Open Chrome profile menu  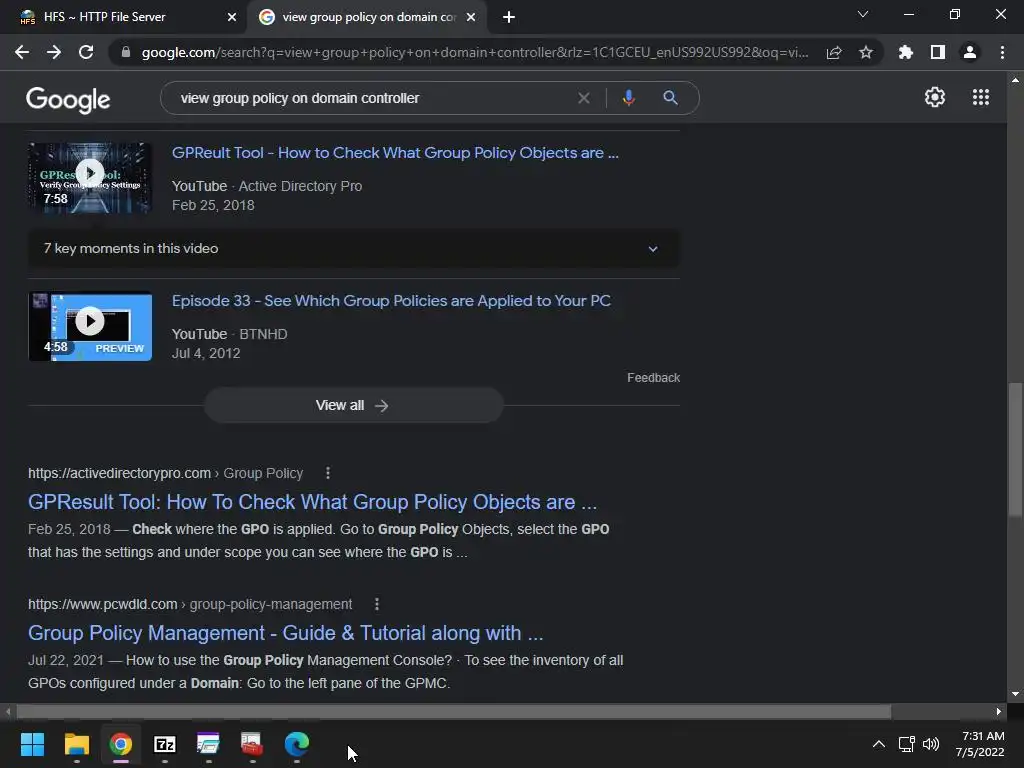(970, 52)
